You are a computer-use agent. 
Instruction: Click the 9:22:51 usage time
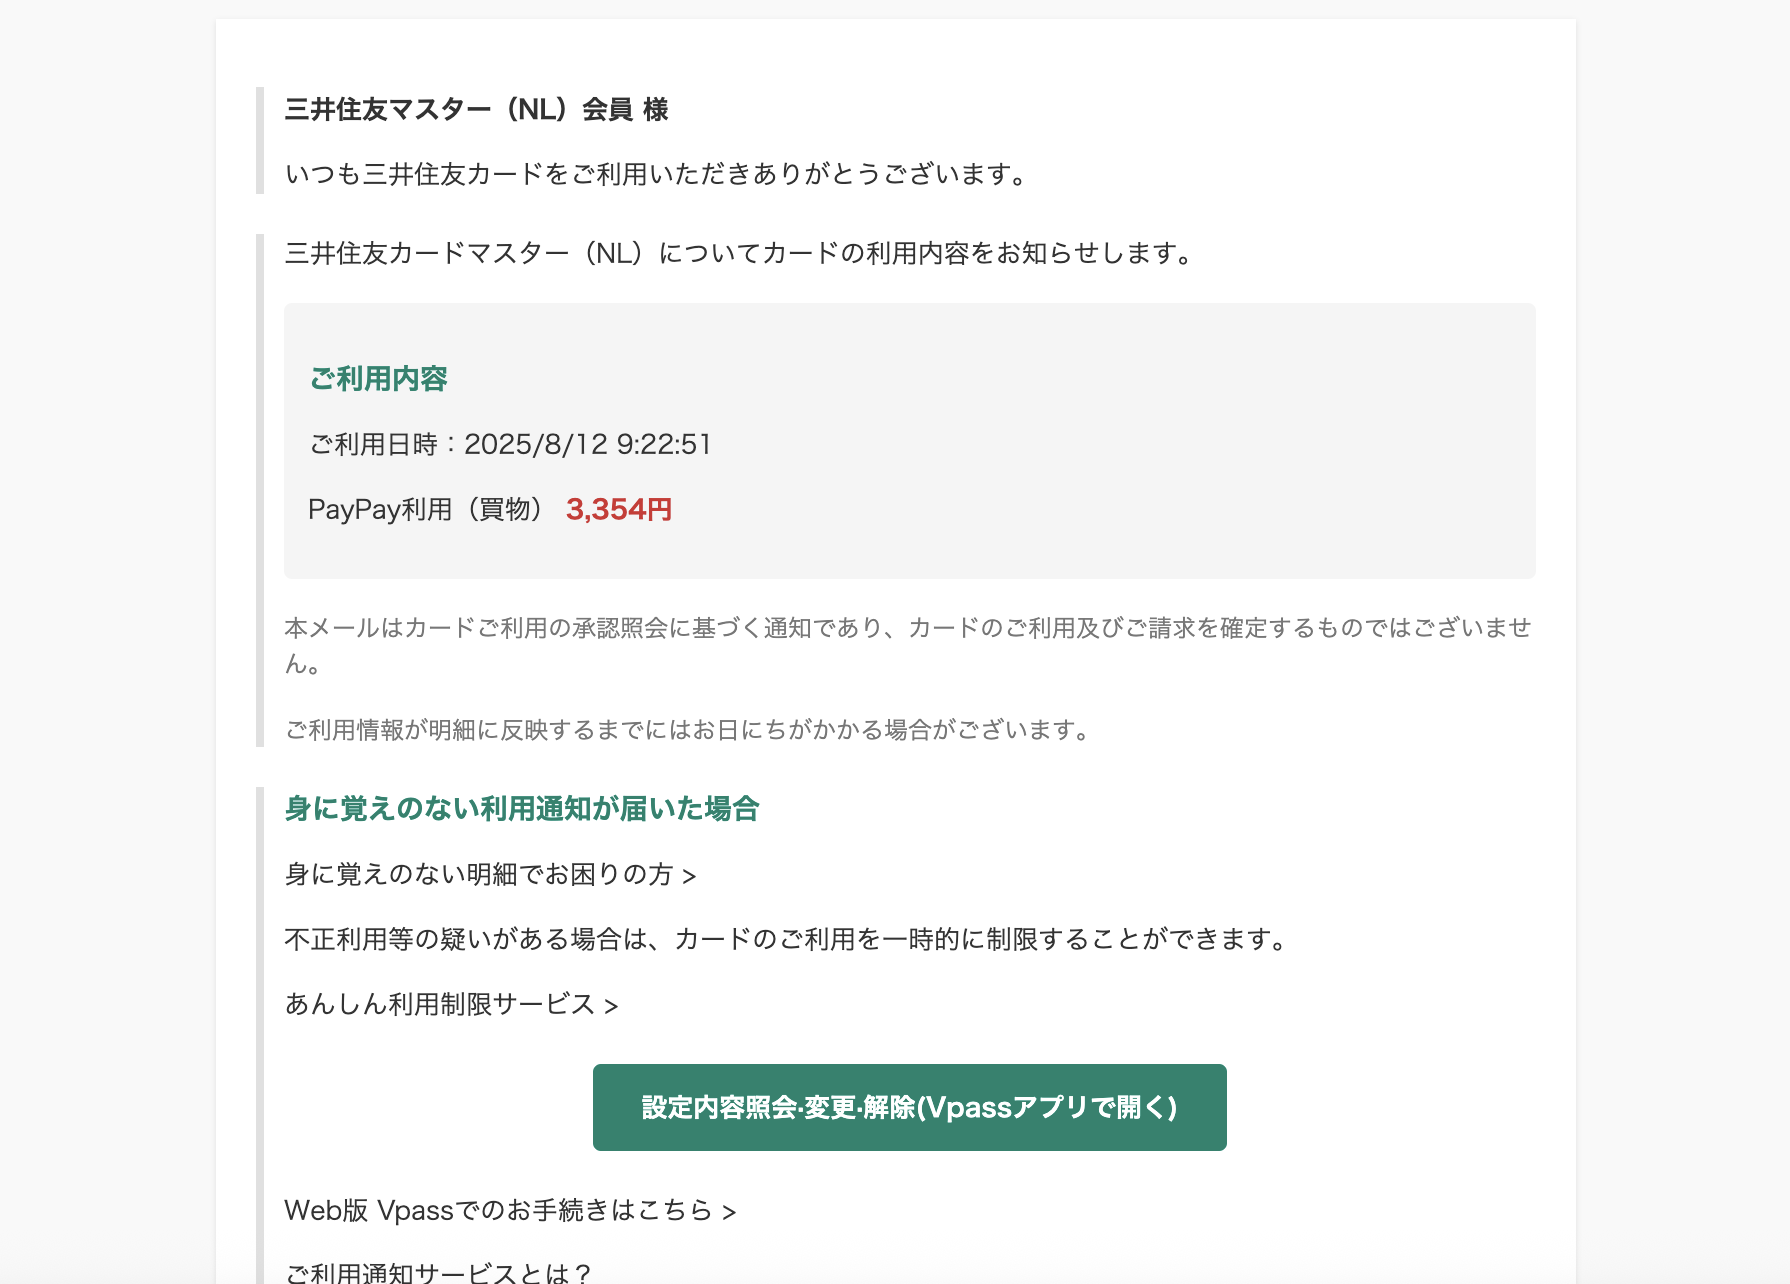pyautogui.click(x=664, y=444)
